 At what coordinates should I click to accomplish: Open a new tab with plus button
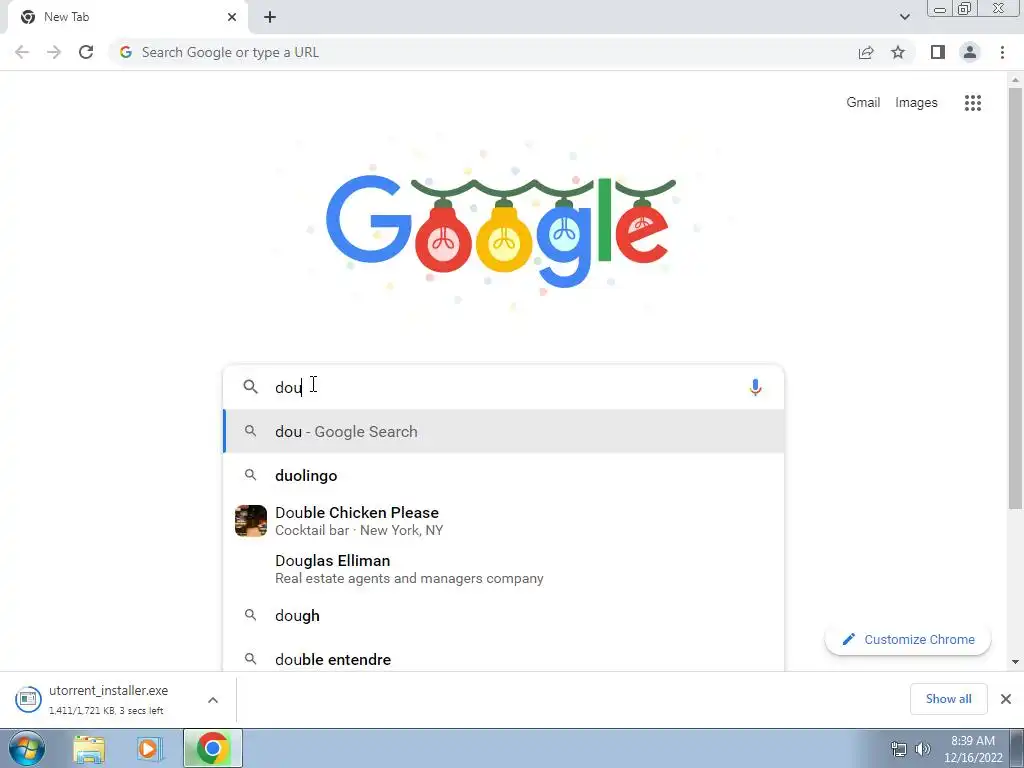coord(270,17)
